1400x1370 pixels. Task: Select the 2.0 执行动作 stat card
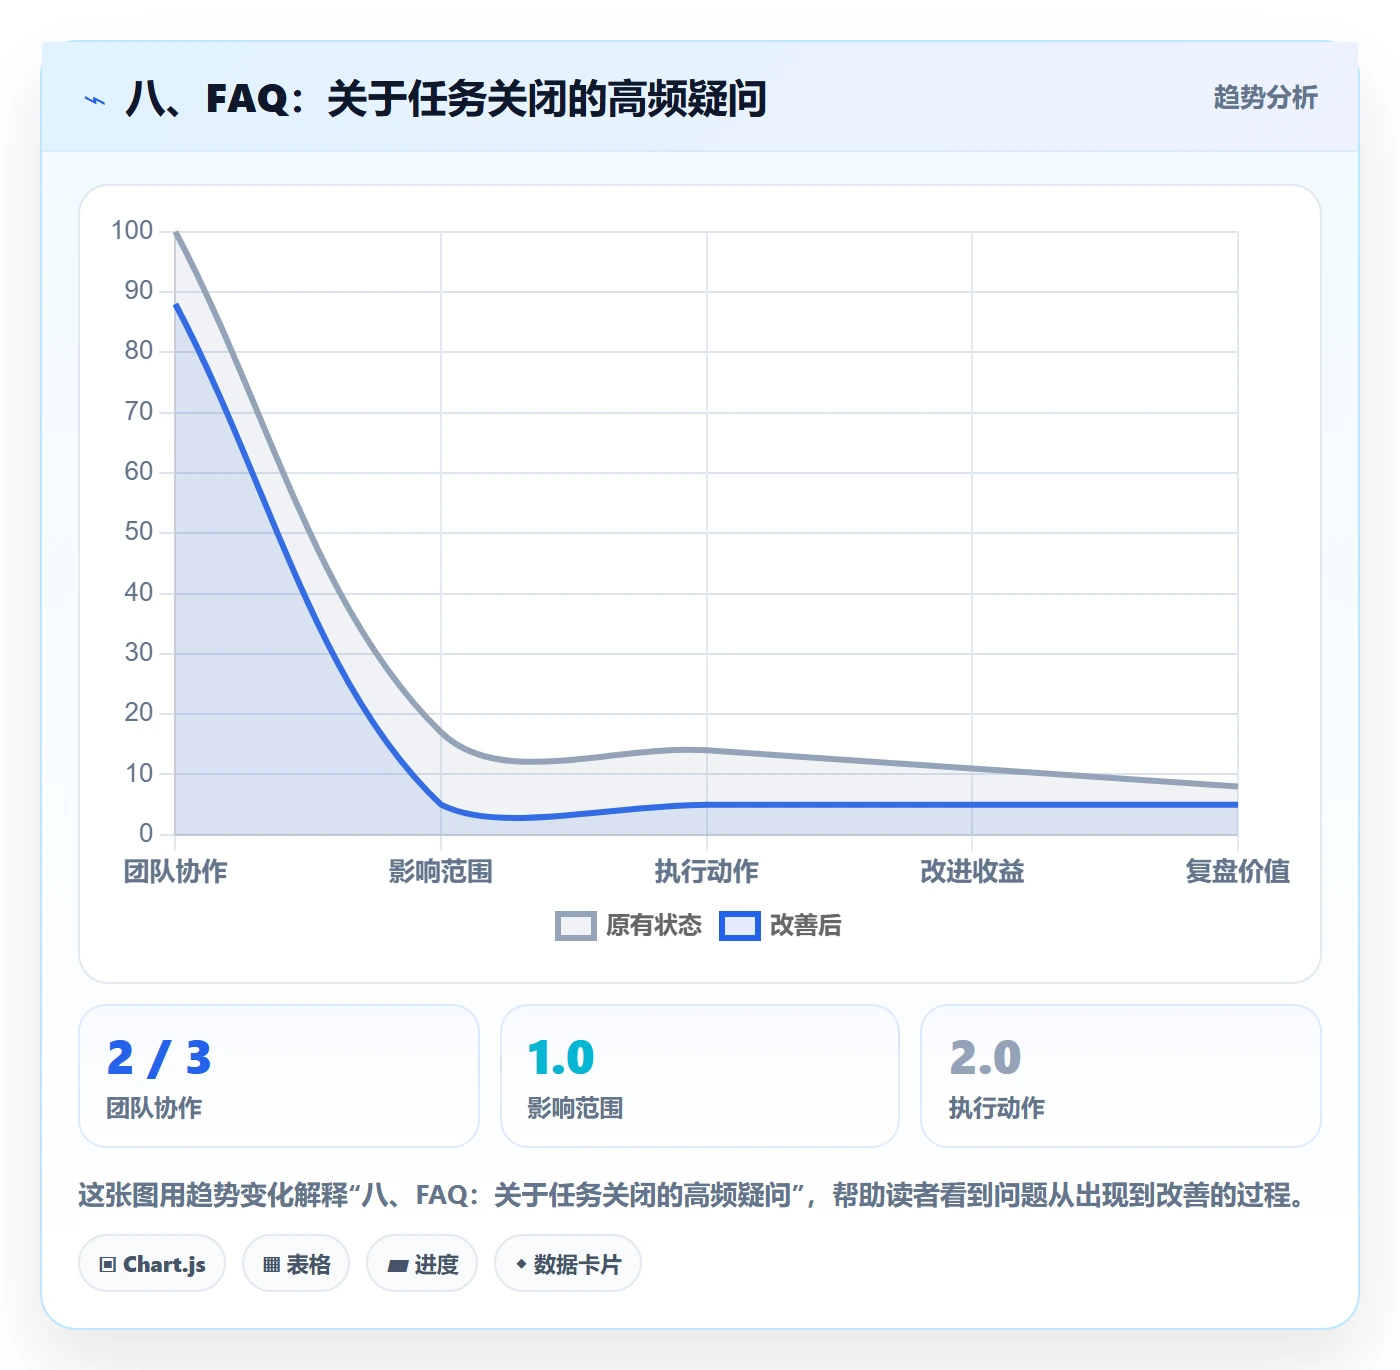coord(1121,1076)
